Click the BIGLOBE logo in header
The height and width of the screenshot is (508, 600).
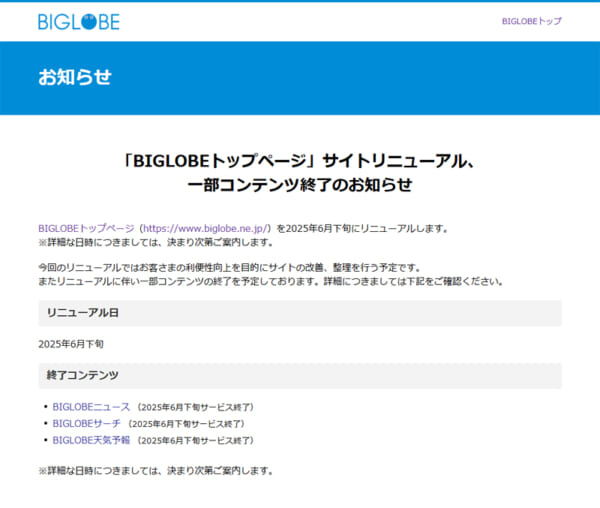tap(79, 22)
